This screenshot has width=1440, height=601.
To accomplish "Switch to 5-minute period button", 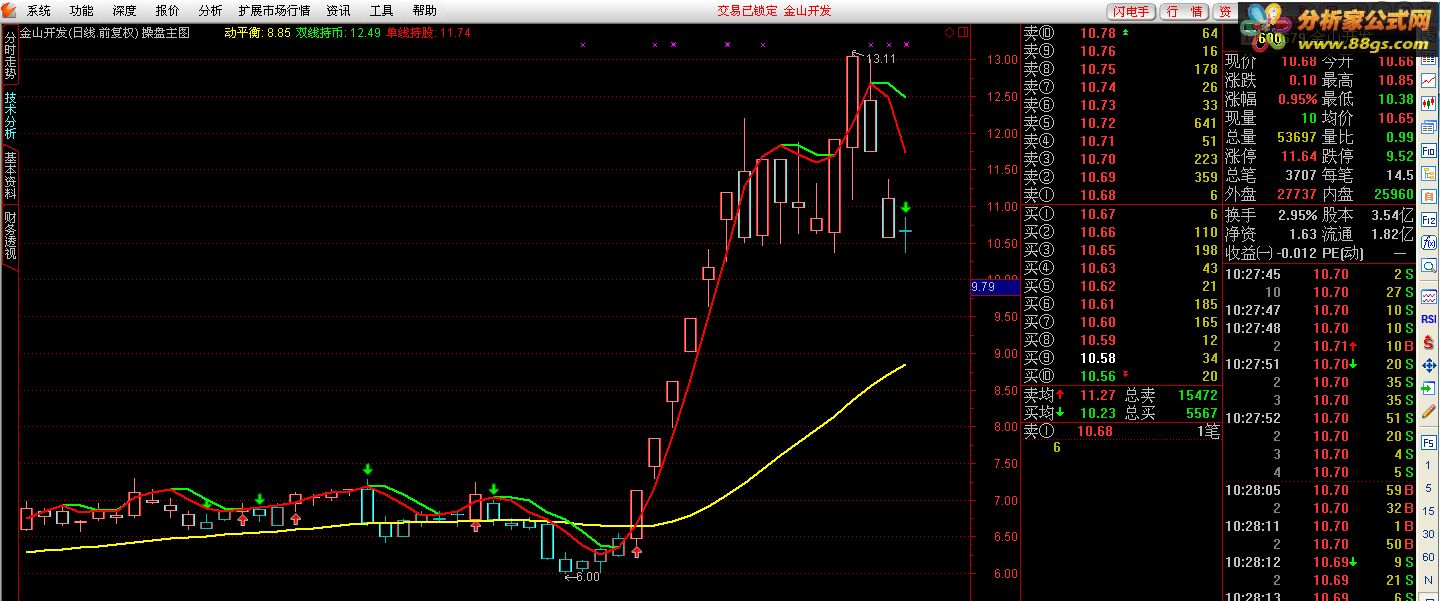I will pyautogui.click(x=1429, y=488).
